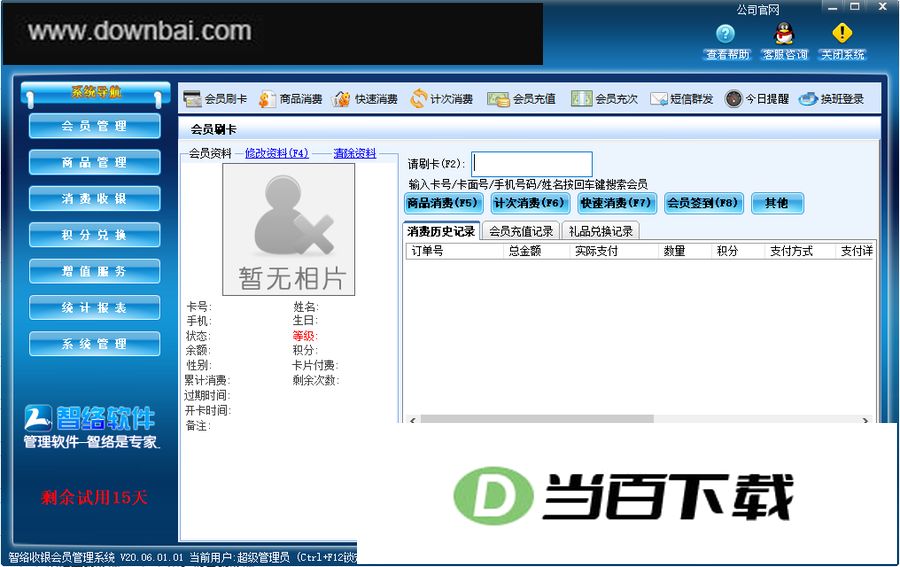Open 公司官网 link at top

point(758,10)
